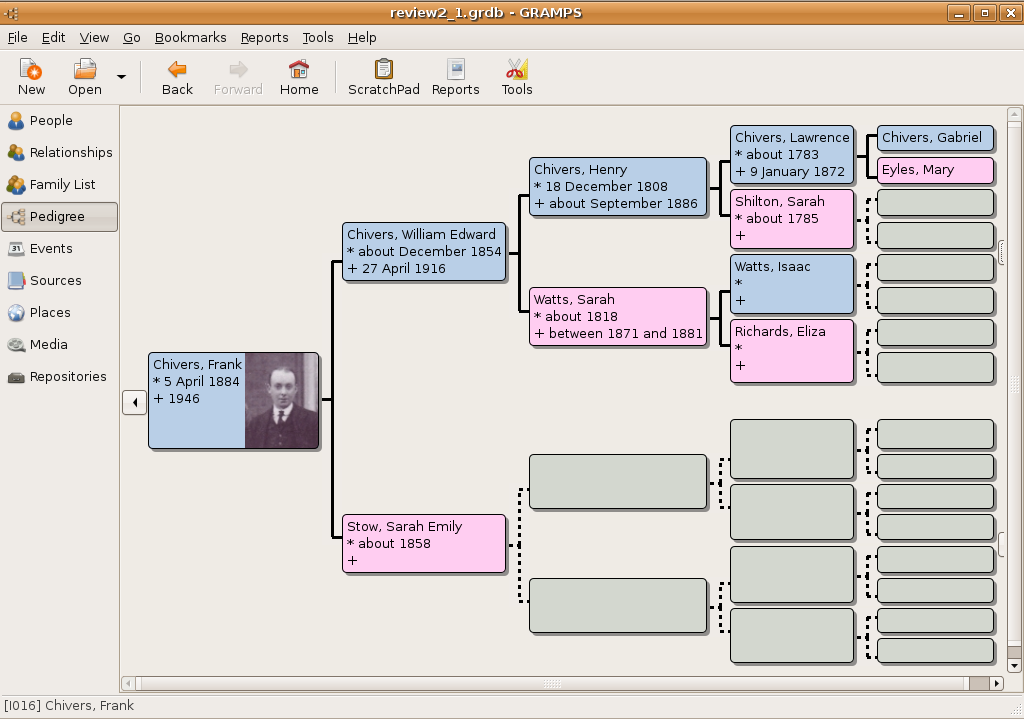This screenshot has height=719, width=1024.
Task: Open the Reports menu in menu bar
Action: coord(264,37)
